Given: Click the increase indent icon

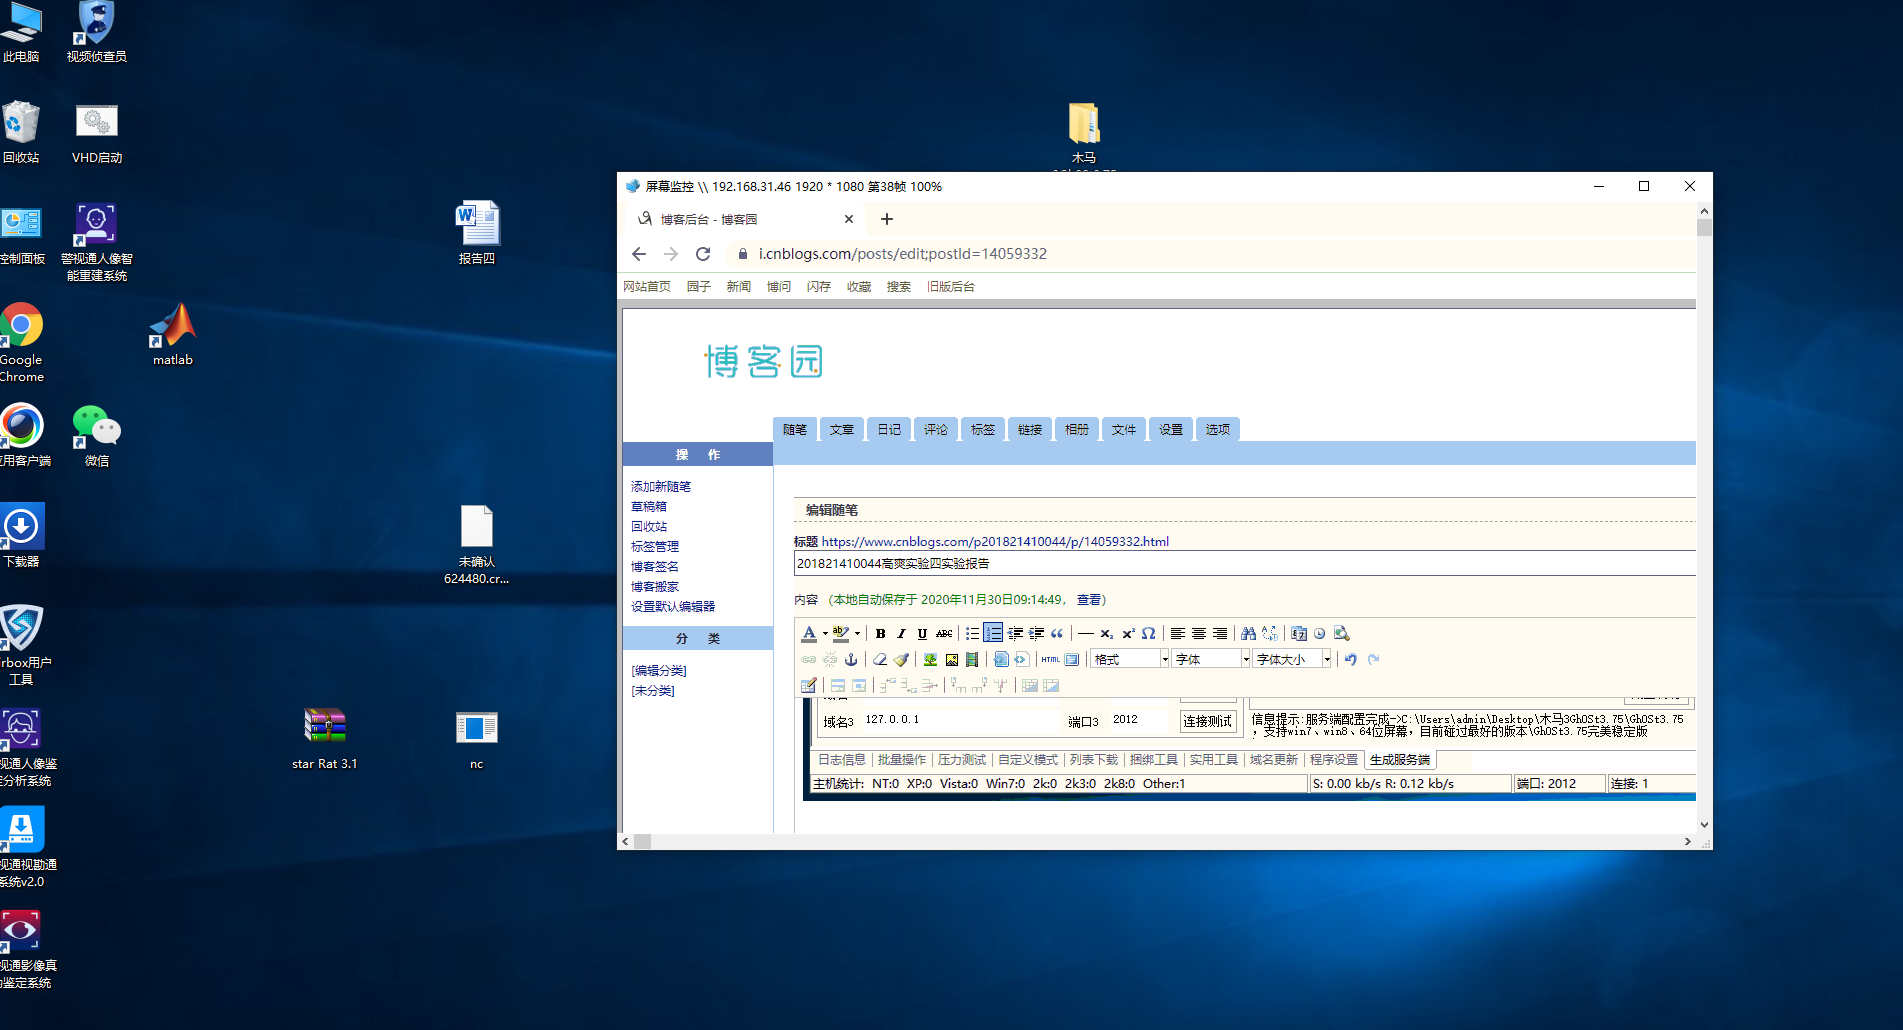Looking at the screenshot, I should point(1036,633).
